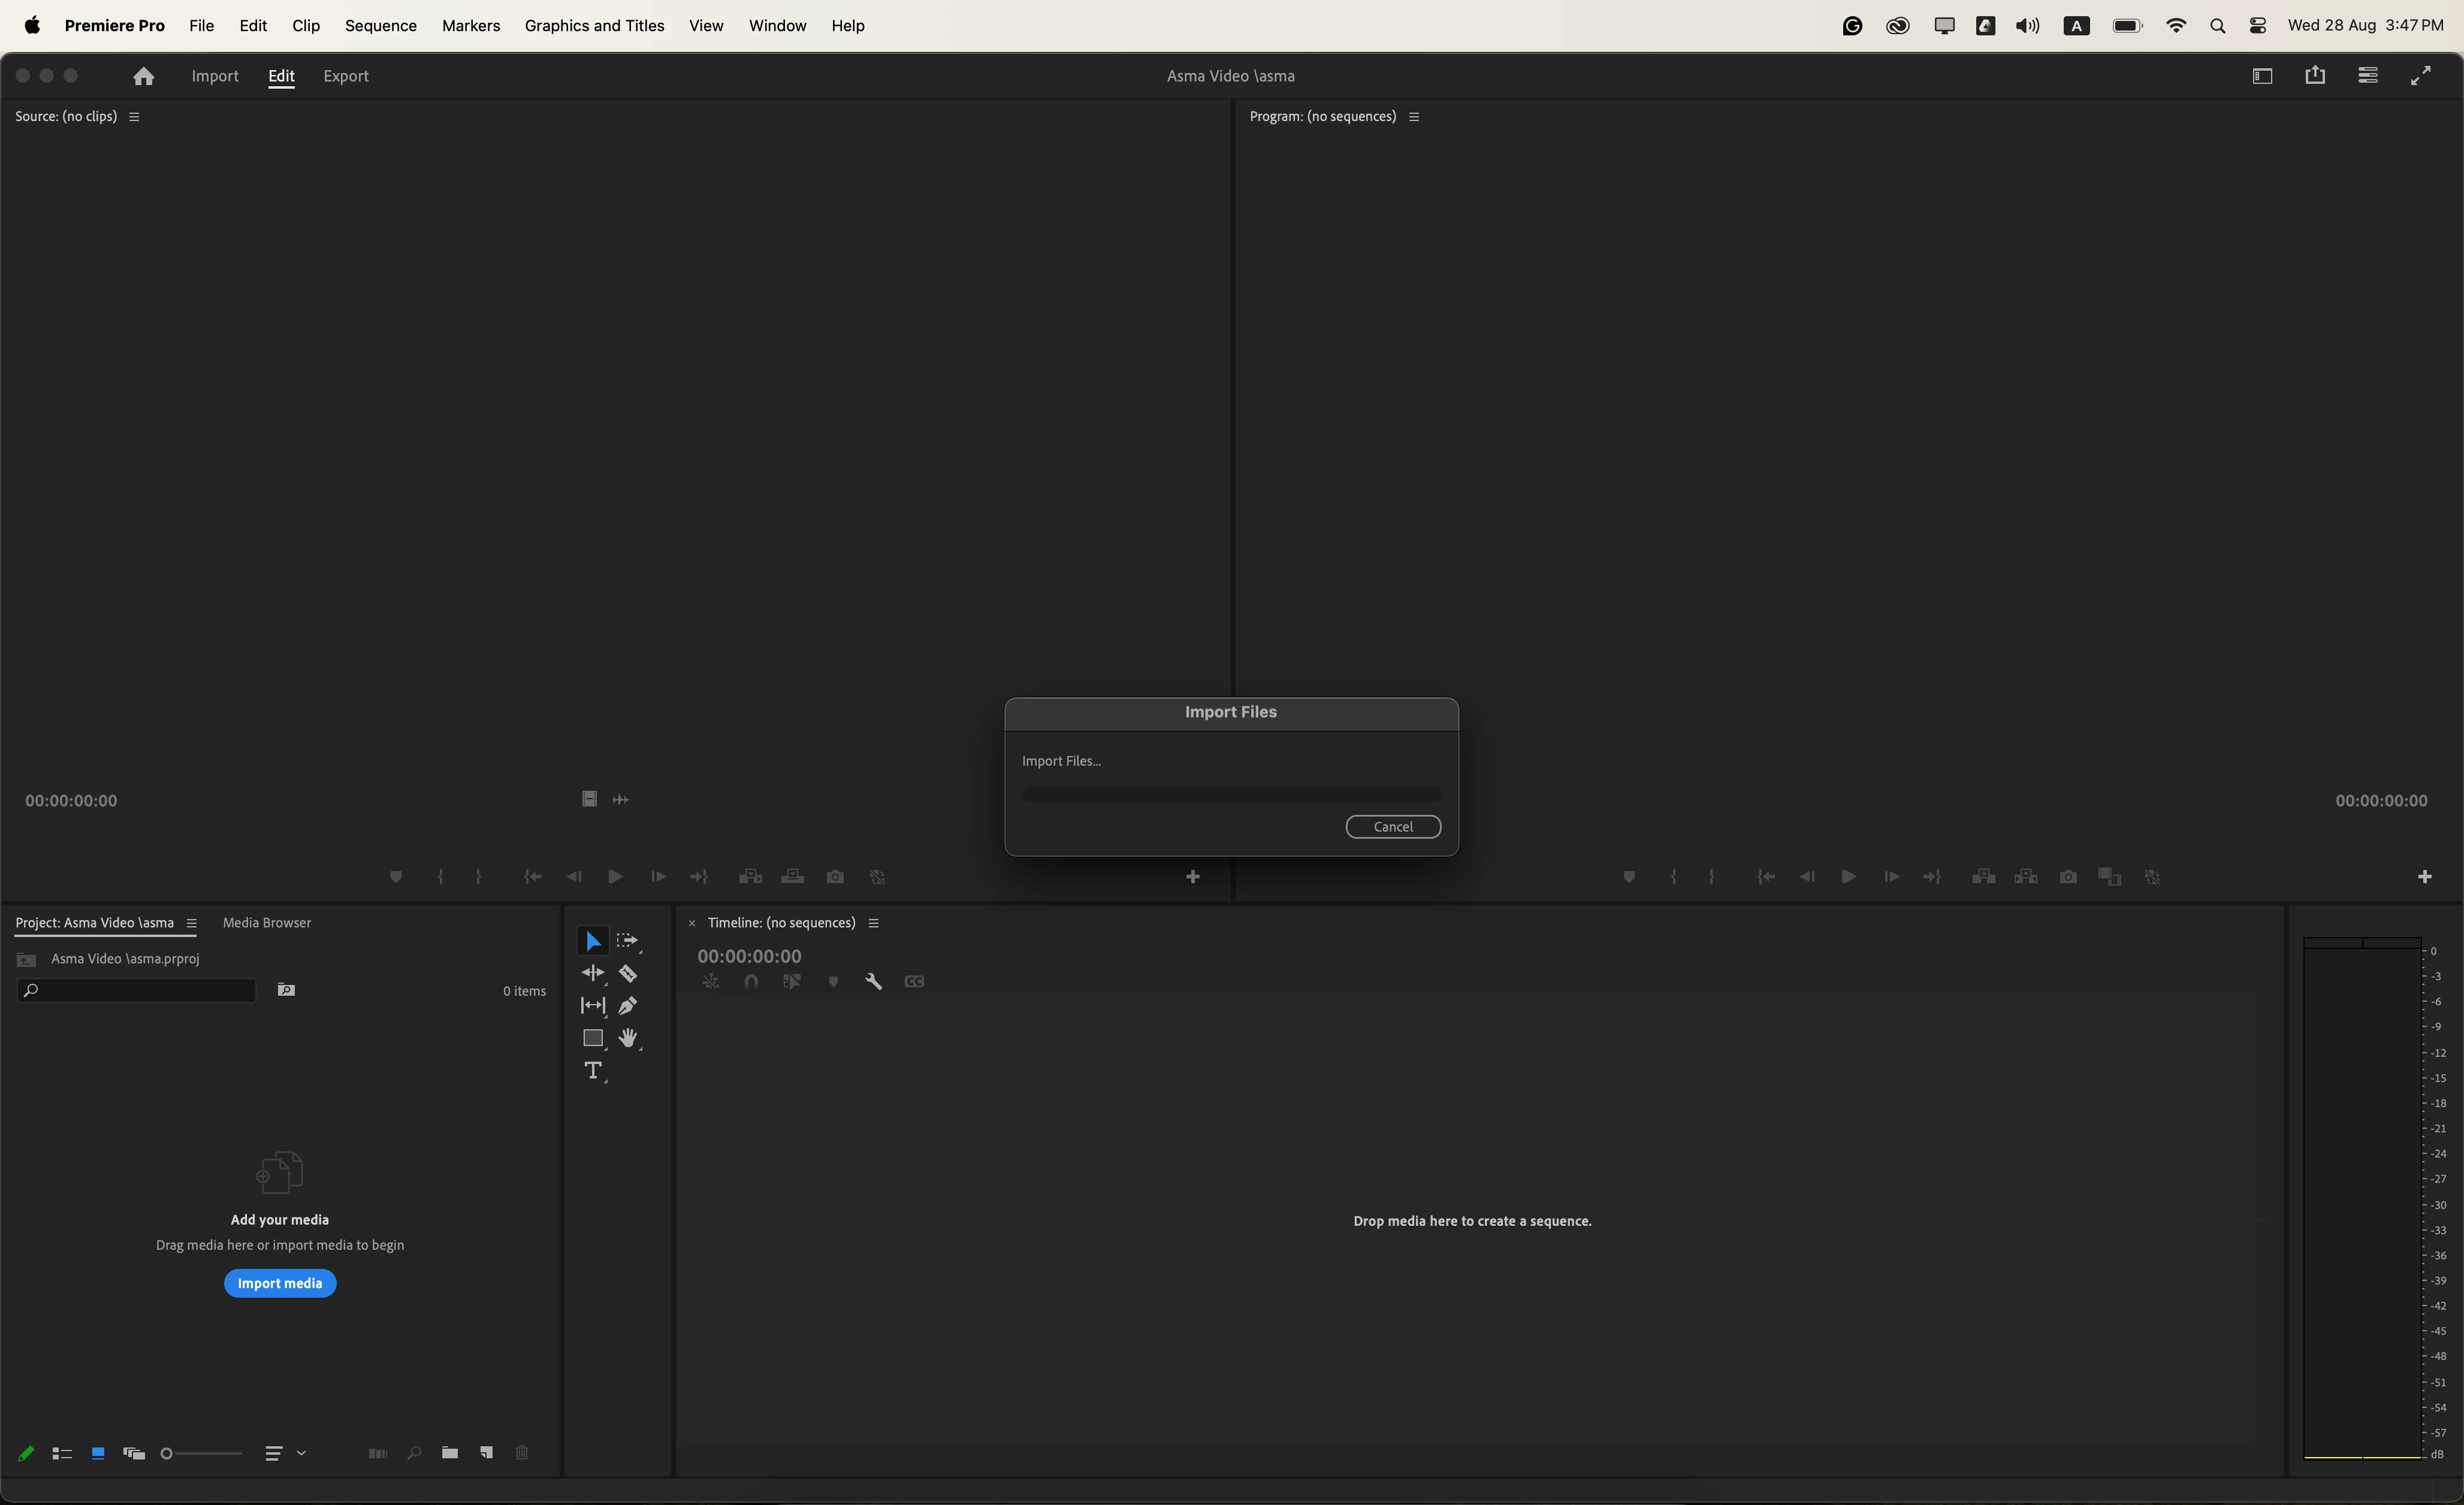The height and width of the screenshot is (1505, 2464).
Task: Open the Project panel hamburger menu
Action: [x=191, y=923]
